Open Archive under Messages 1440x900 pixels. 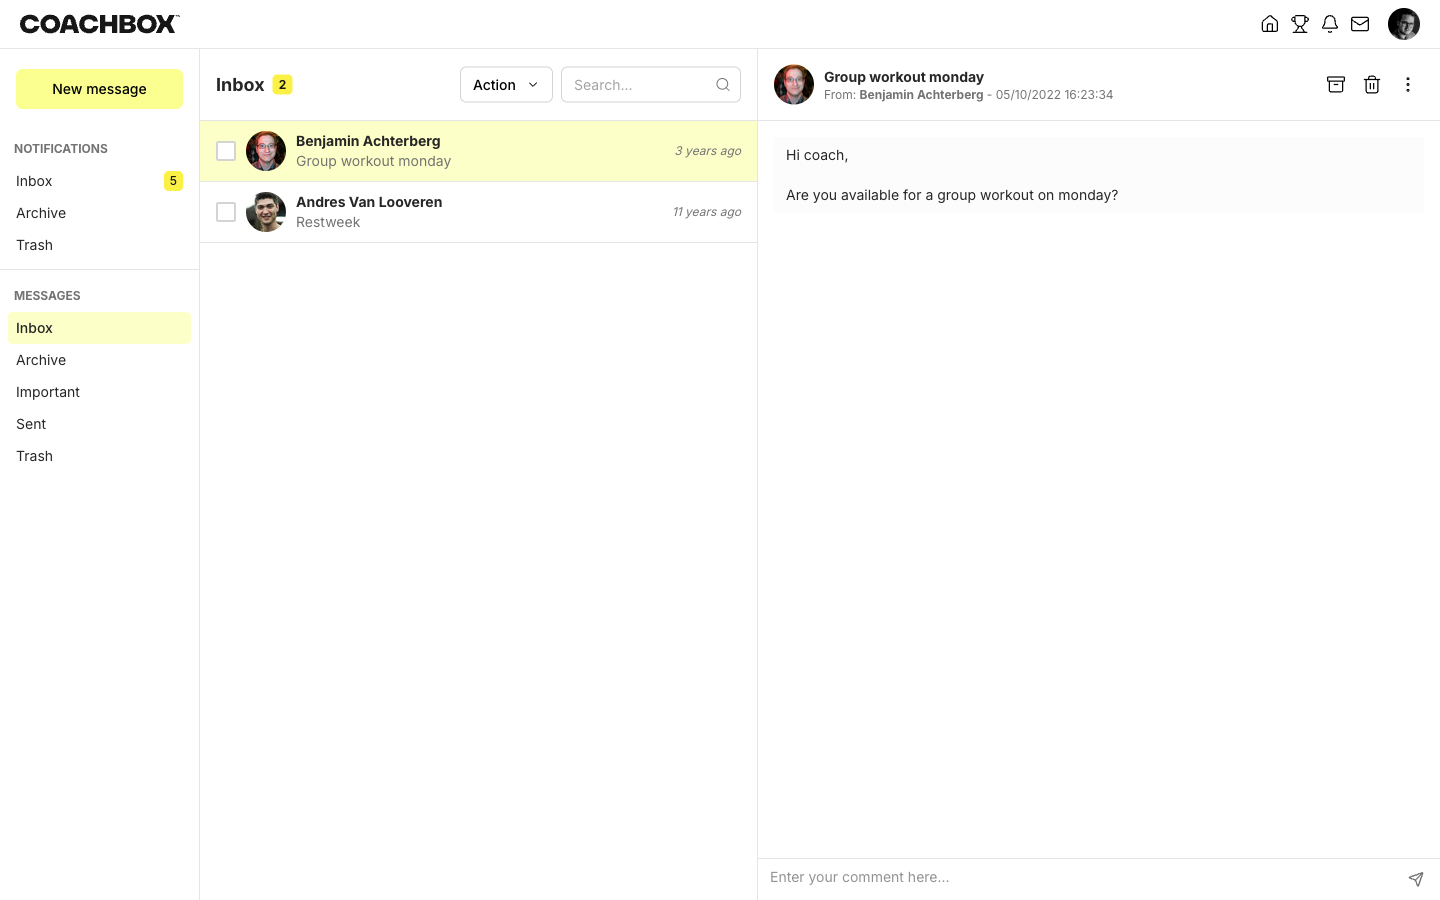pyautogui.click(x=100, y=360)
